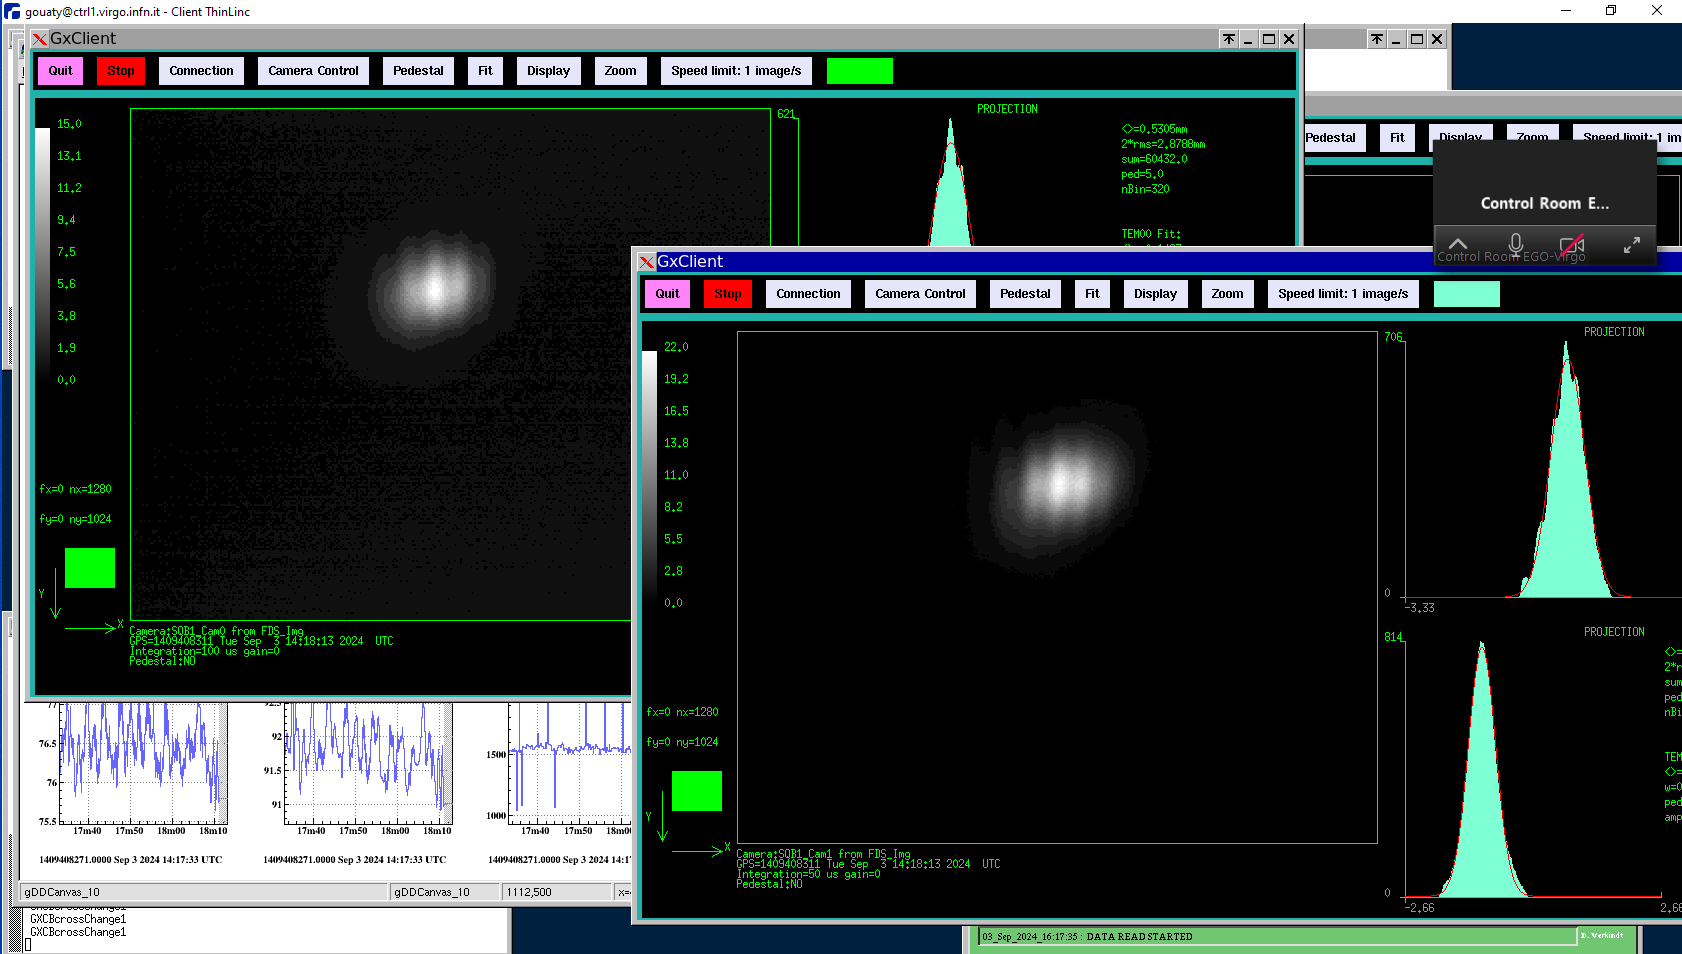
Task: Open Display menu in front GxClient window
Action: pyautogui.click(x=1155, y=294)
